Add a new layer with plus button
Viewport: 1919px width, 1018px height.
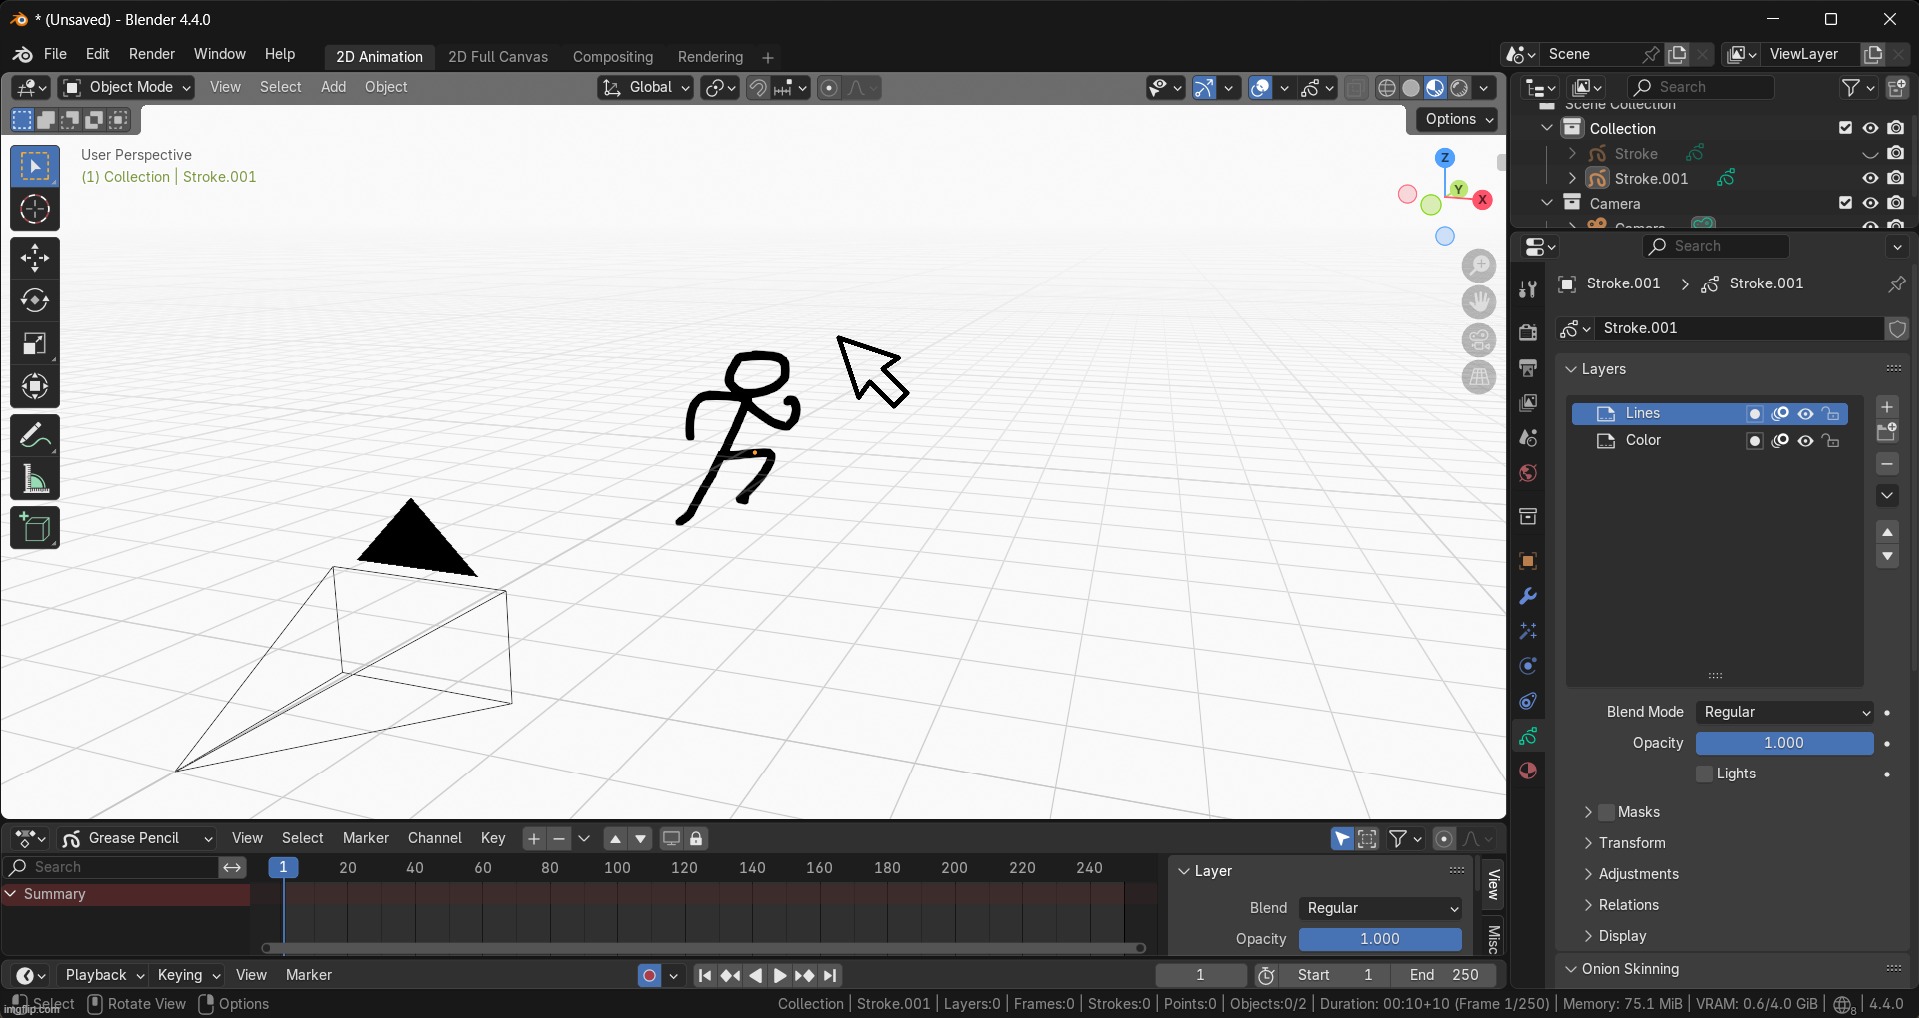click(x=1887, y=406)
